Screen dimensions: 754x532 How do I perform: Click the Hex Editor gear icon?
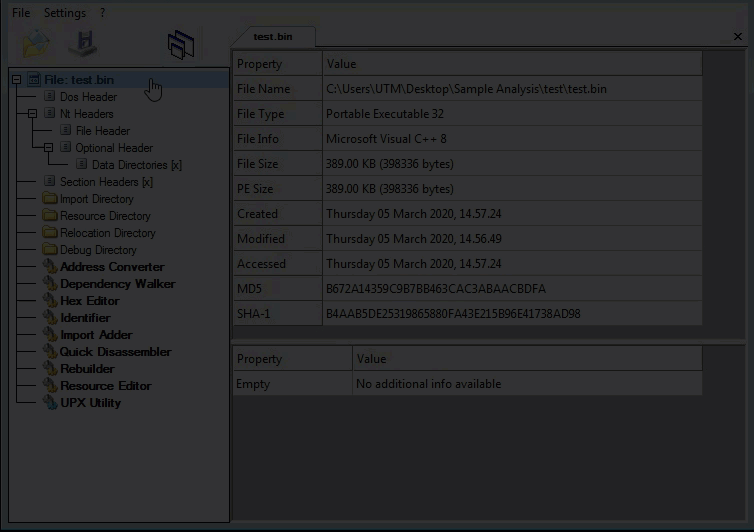click(50, 301)
